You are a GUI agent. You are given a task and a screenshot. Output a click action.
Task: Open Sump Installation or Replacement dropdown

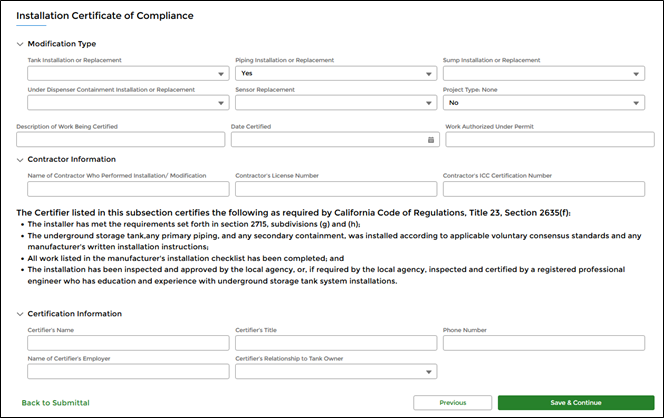[544, 74]
